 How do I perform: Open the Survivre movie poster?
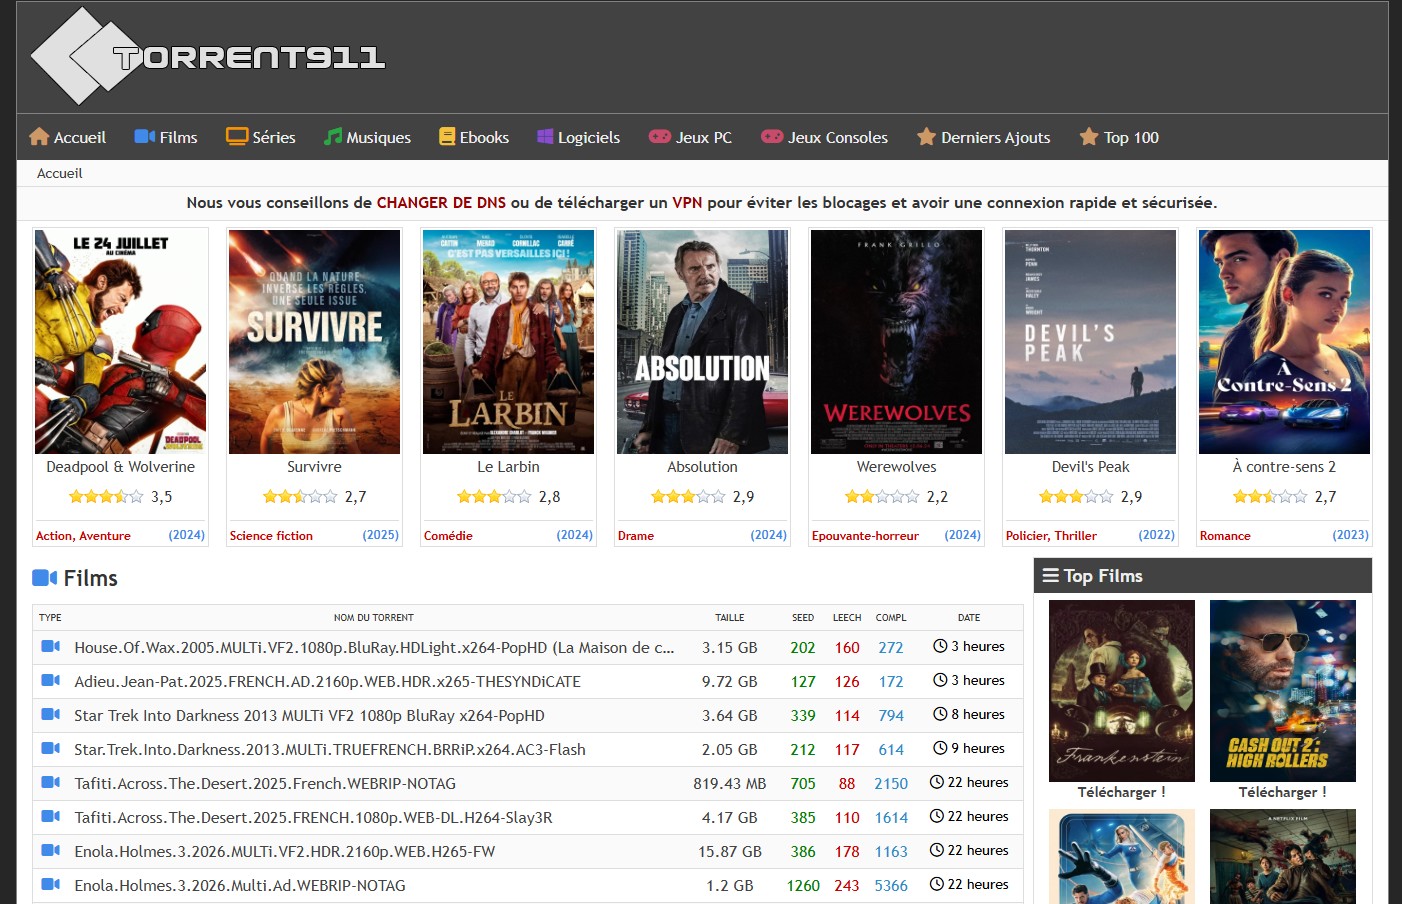(314, 342)
